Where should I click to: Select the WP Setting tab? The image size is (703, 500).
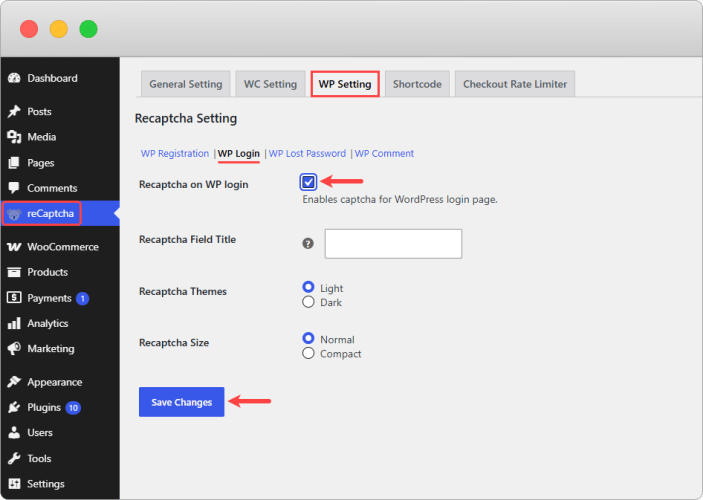point(345,84)
